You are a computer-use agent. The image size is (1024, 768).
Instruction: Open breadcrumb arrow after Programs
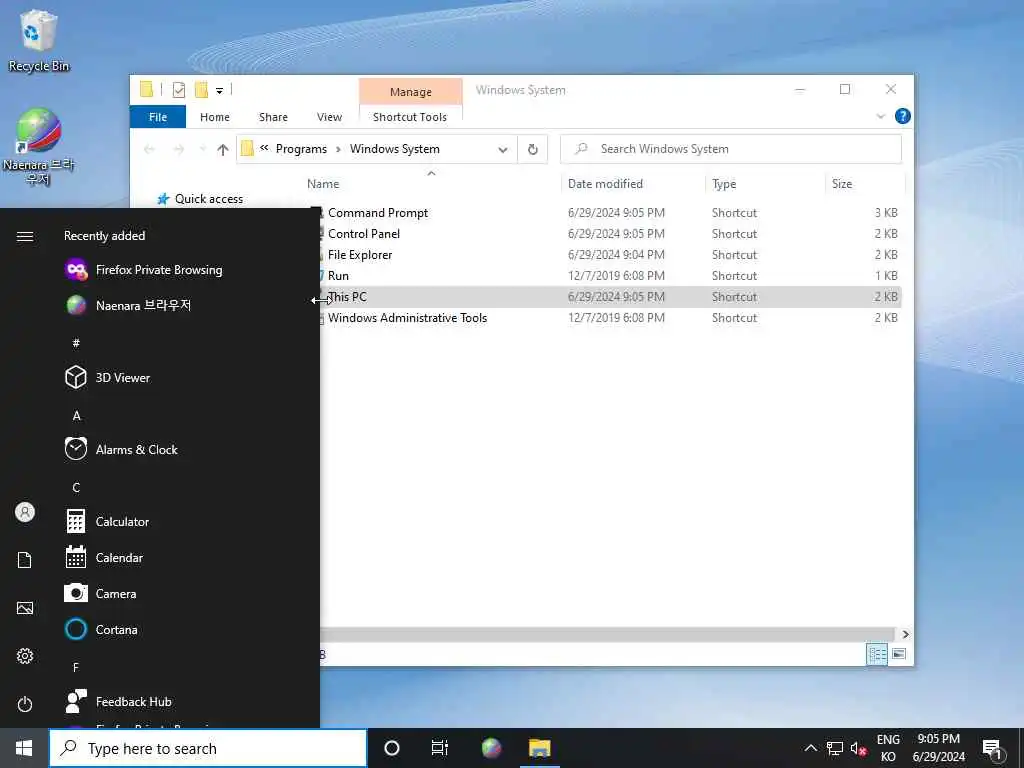(338, 150)
